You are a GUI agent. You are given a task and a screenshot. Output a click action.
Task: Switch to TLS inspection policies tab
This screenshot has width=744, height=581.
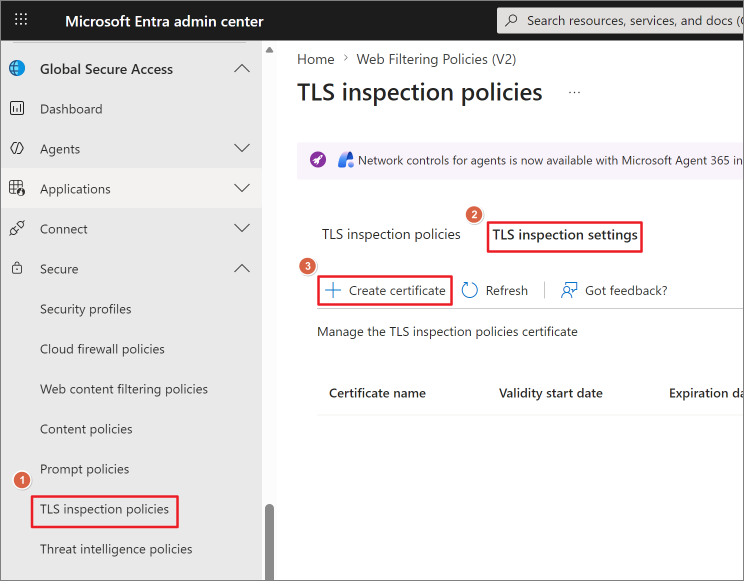[391, 234]
